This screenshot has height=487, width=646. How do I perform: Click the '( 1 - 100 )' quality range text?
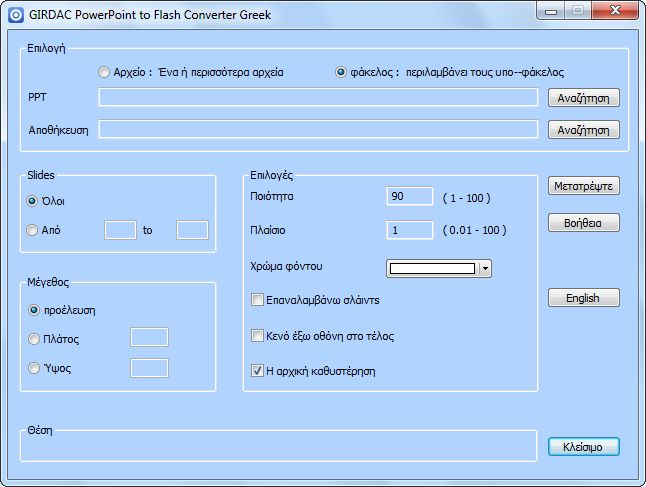466,198
